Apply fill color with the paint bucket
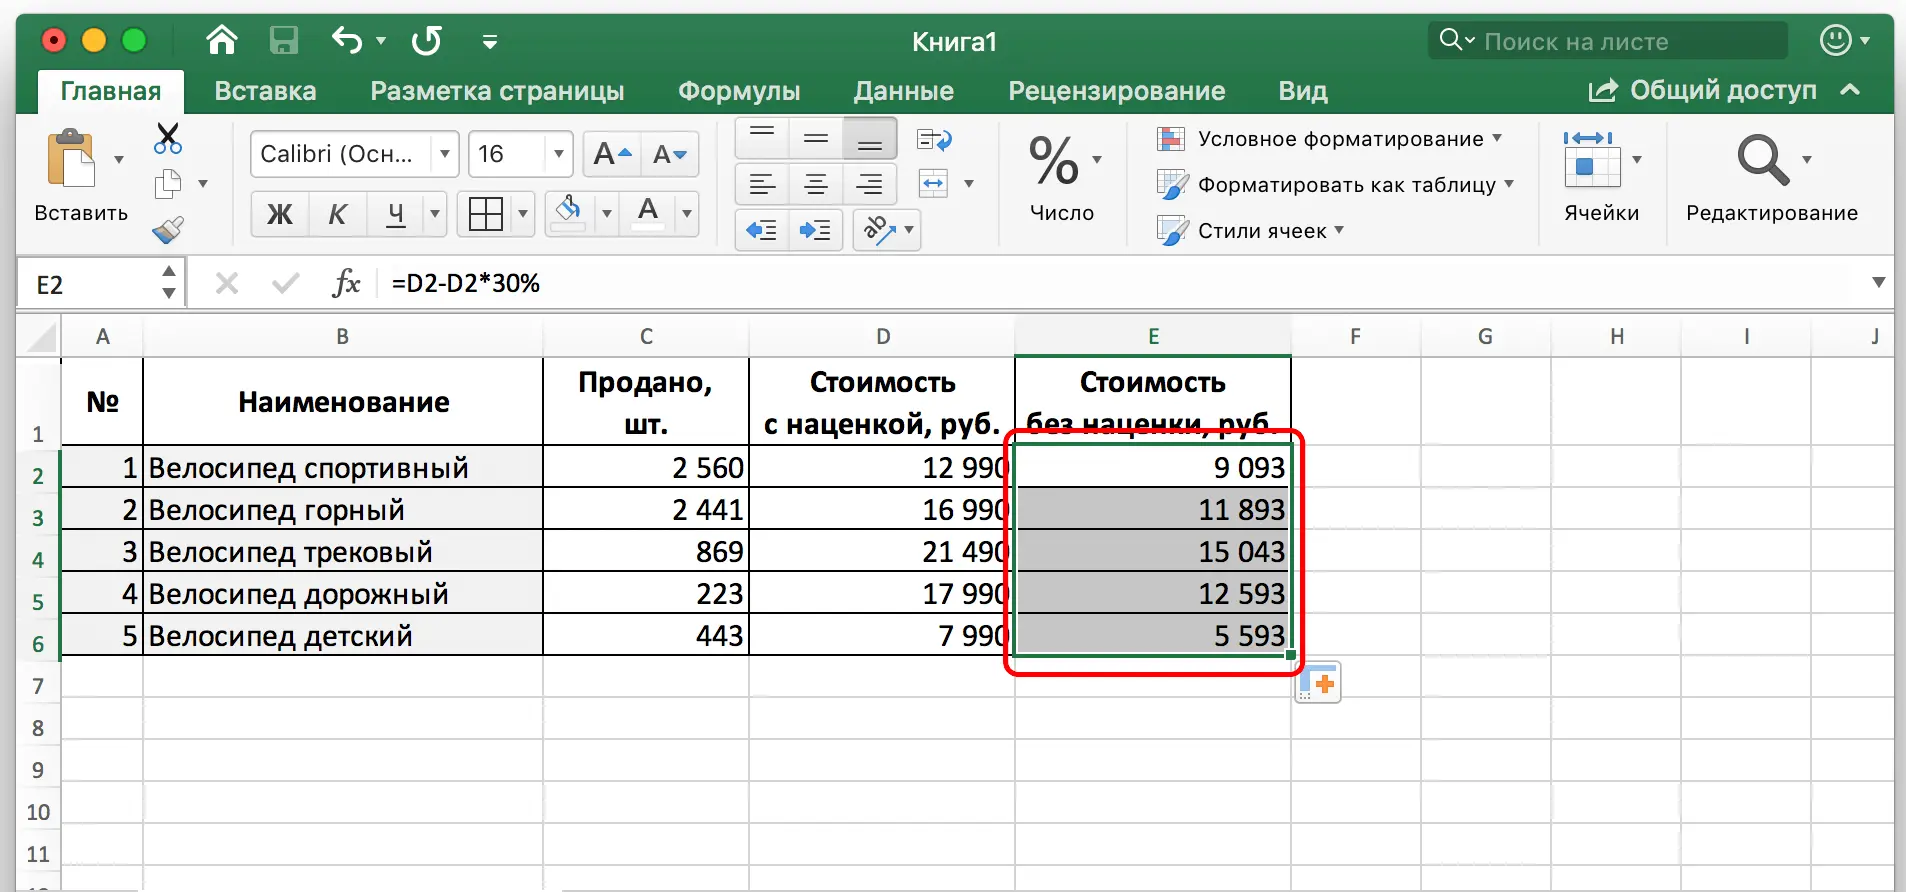The height and width of the screenshot is (892, 1906). click(568, 212)
